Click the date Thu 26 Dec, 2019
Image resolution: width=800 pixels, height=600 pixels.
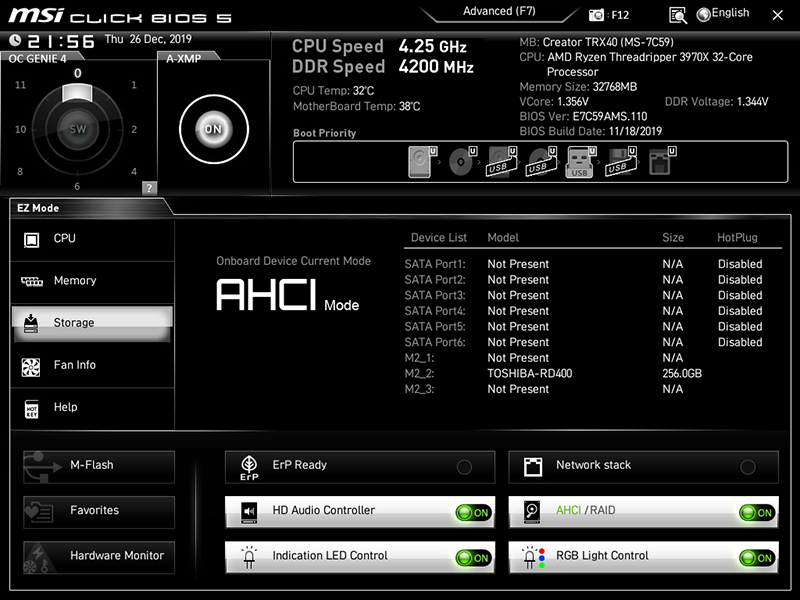point(148,39)
